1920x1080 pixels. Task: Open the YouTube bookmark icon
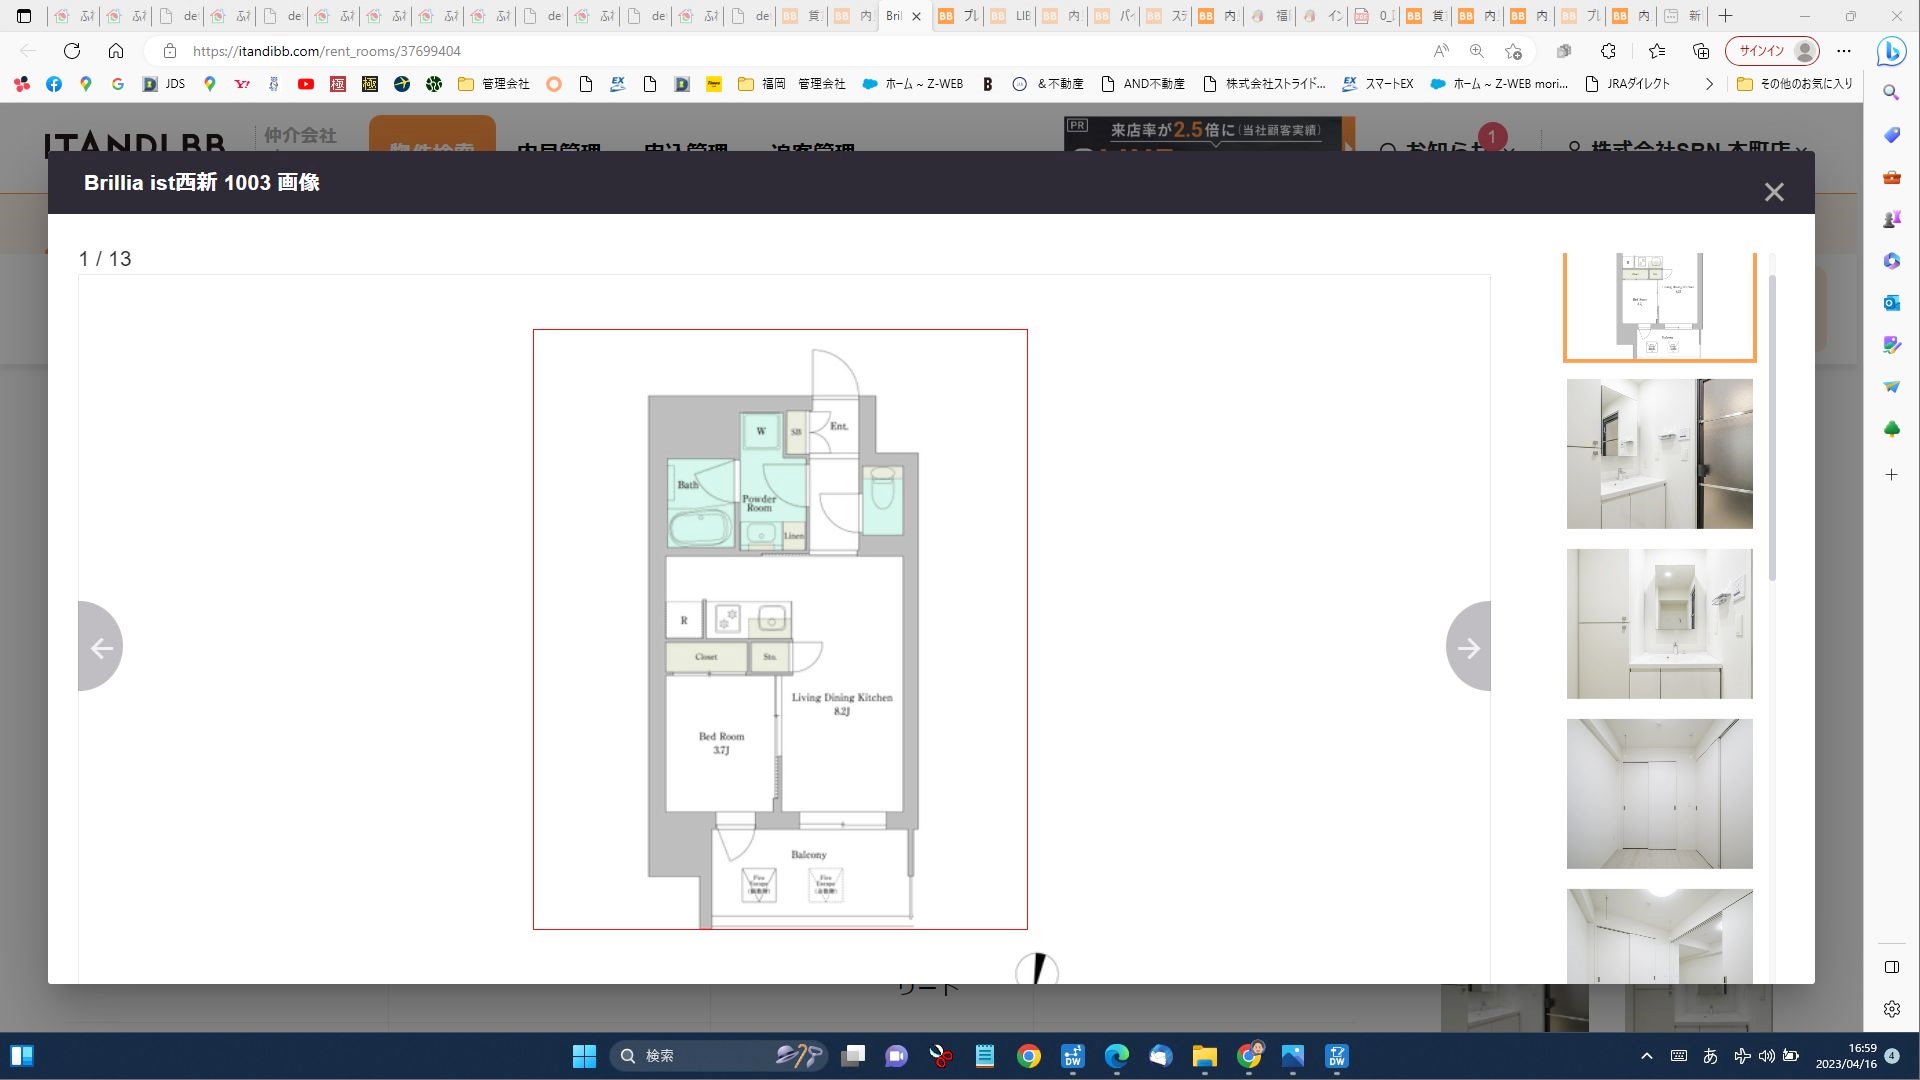coord(306,84)
